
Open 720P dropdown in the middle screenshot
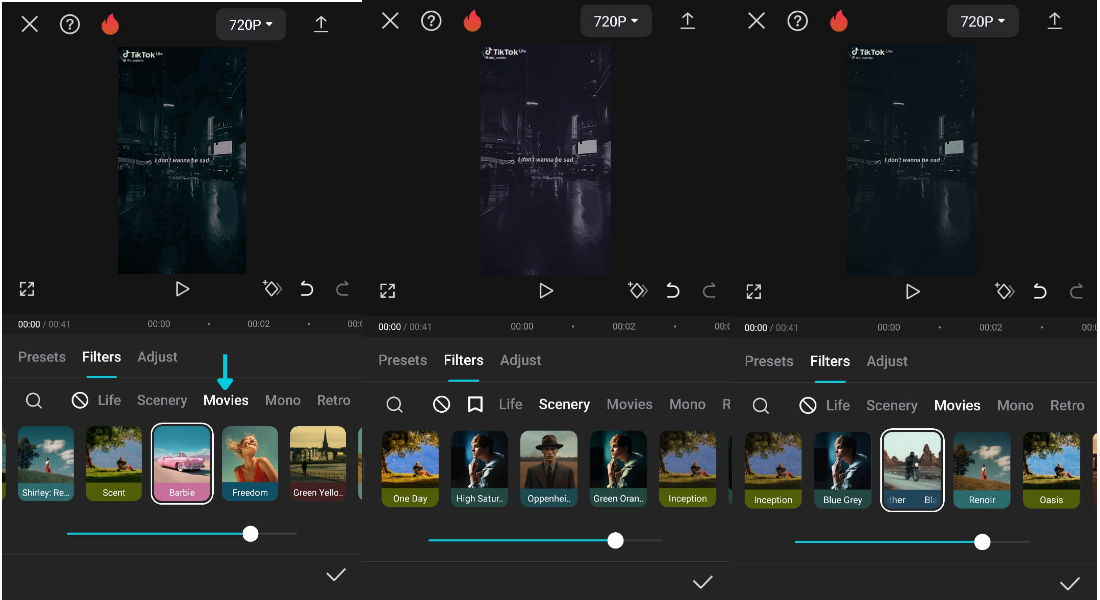click(x=615, y=22)
